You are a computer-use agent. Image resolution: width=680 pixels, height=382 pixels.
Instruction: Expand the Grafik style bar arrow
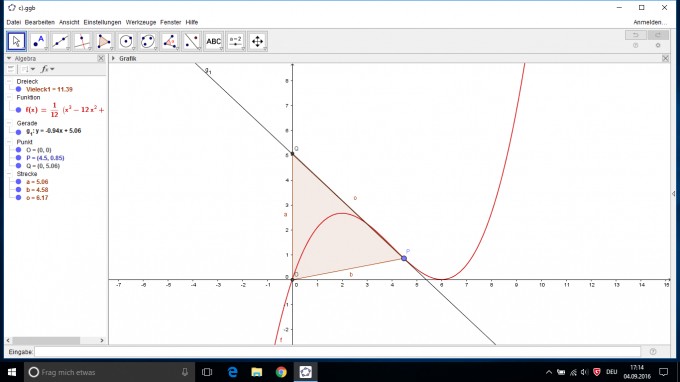tap(114, 58)
